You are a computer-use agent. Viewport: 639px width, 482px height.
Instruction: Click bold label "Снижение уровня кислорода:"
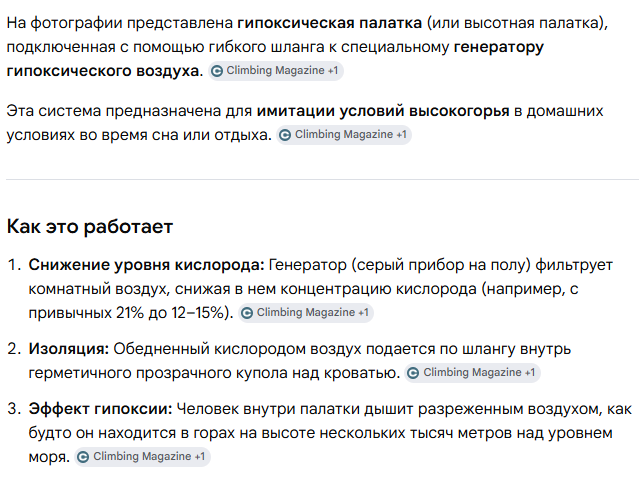146,265
